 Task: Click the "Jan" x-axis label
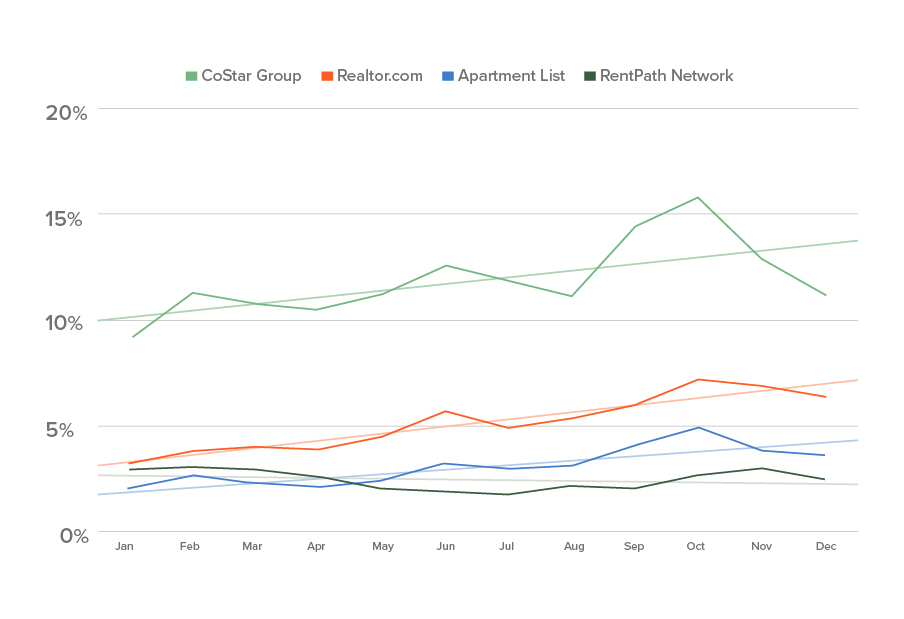(124, 546)
